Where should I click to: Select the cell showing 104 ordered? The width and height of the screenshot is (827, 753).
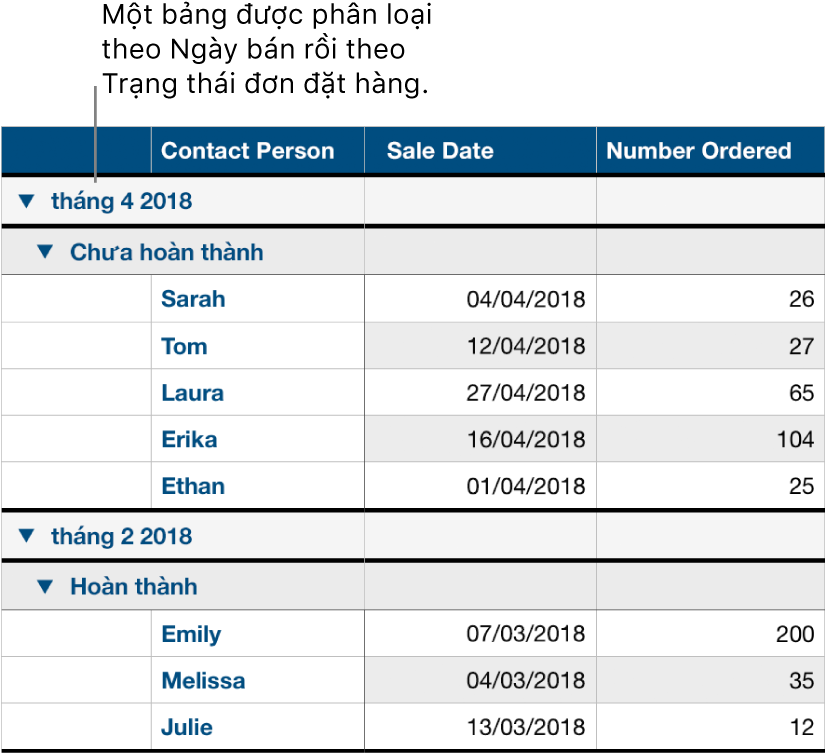[710, 439]
